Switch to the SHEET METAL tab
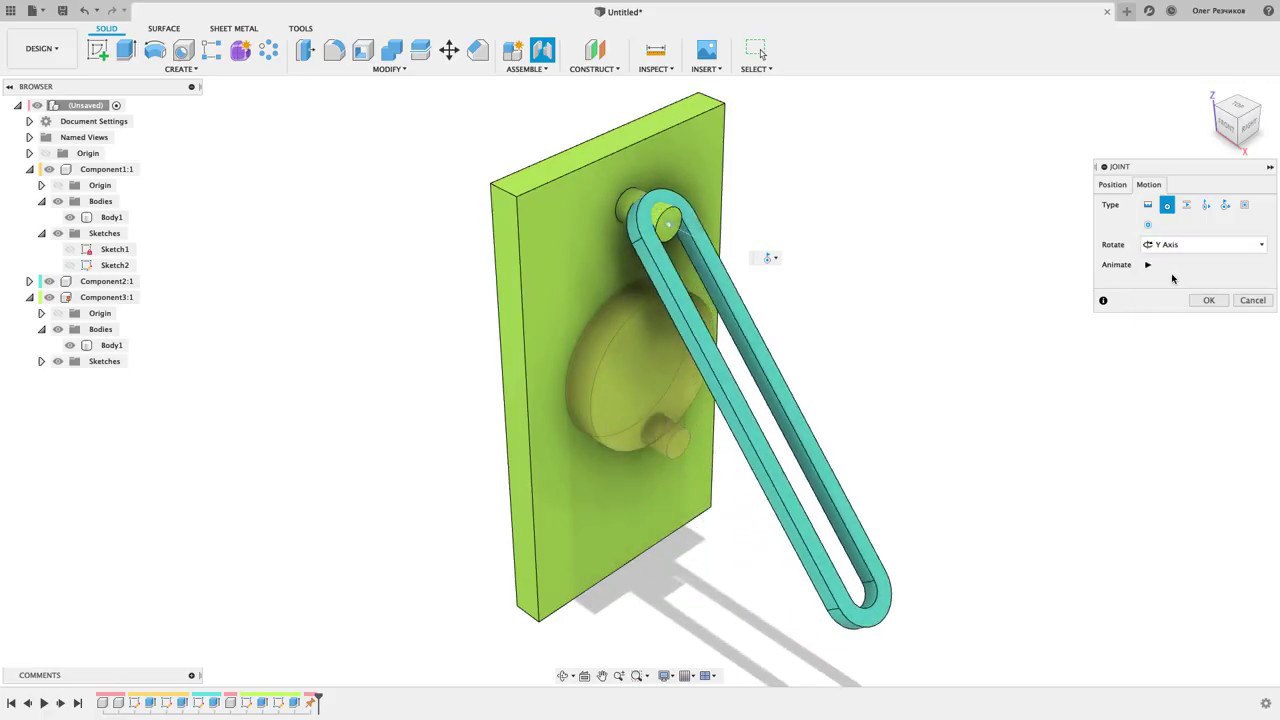 click(233, 29)
